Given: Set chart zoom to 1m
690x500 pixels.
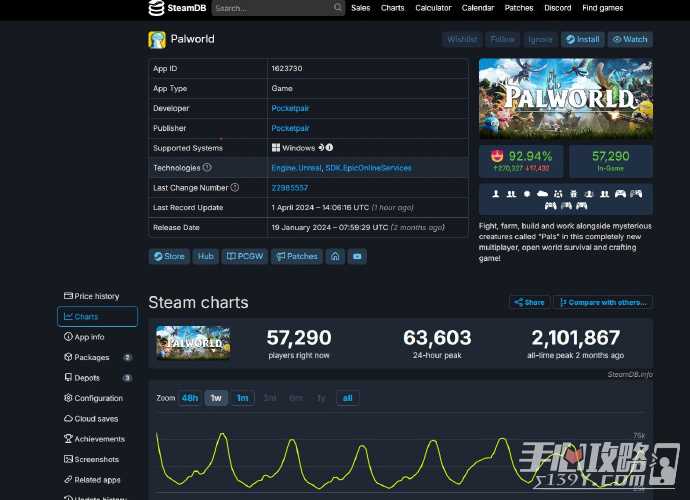Looking at the screenshot, I should click(242, 398).
